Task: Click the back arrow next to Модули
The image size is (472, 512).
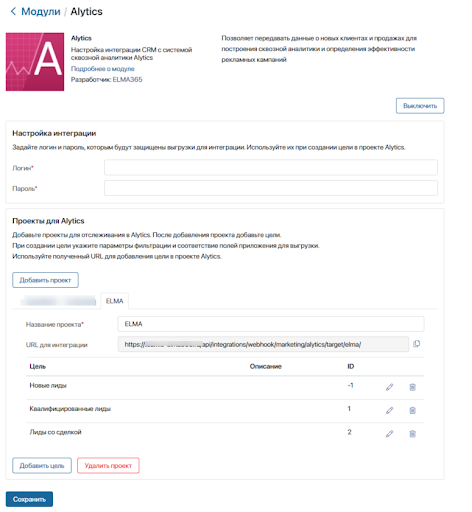Action: point(13,11)
